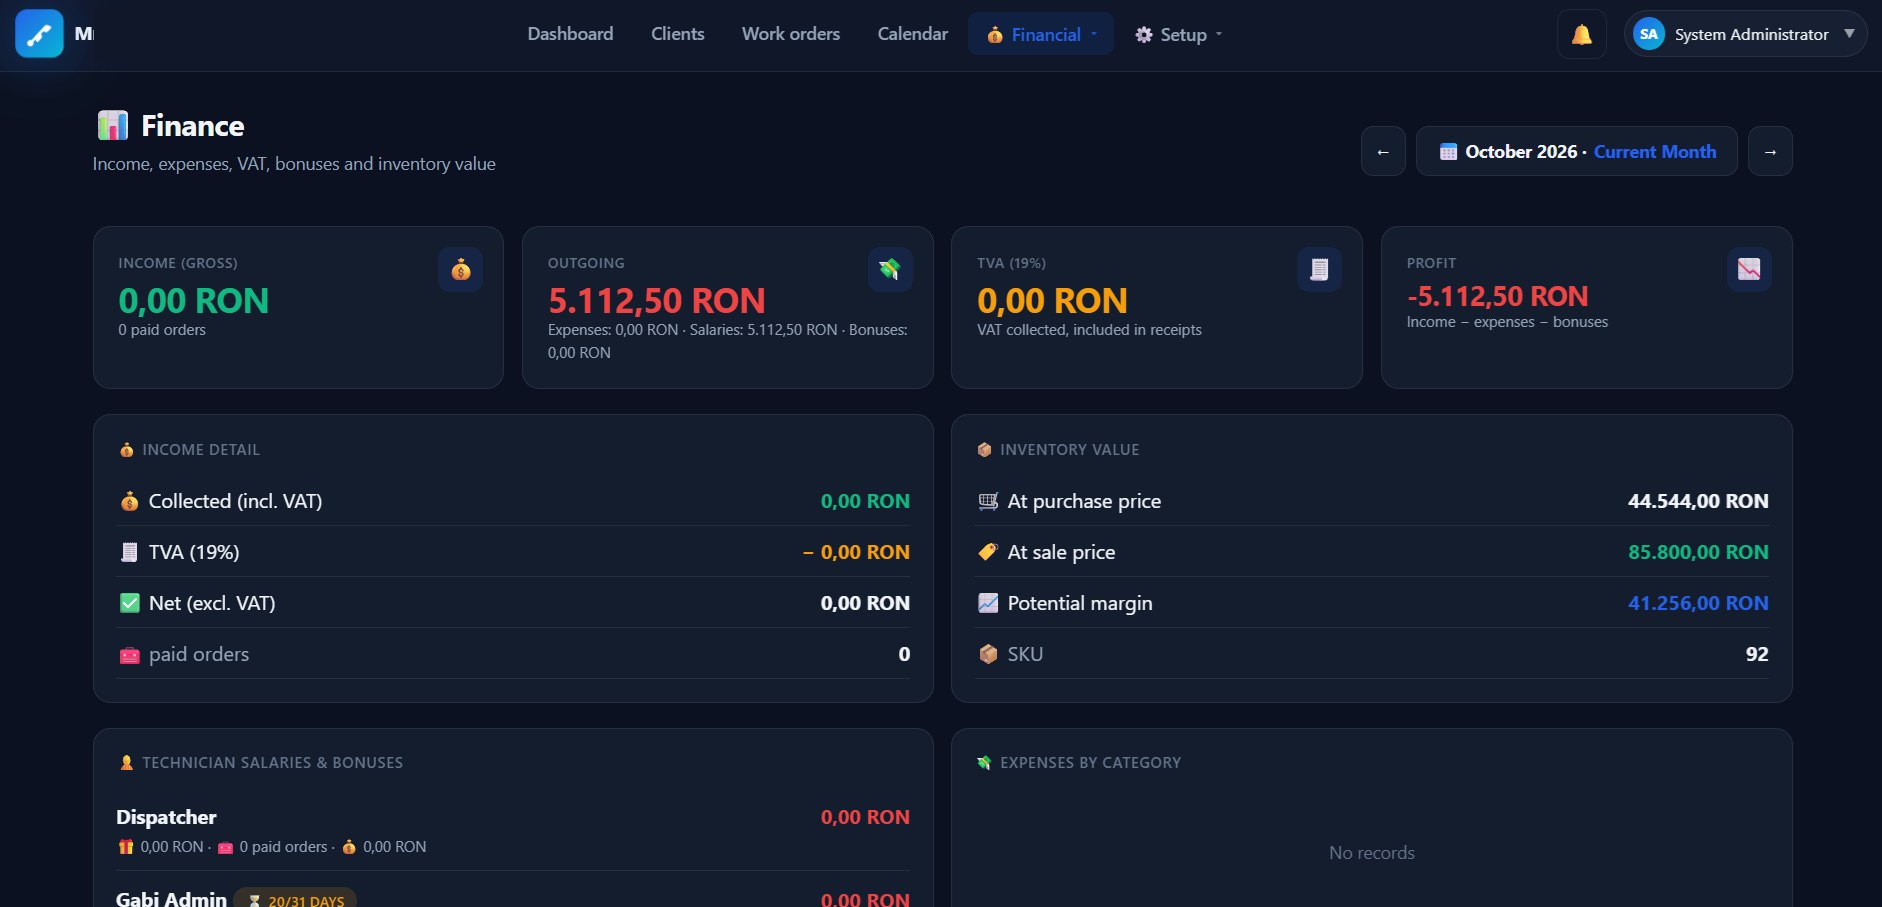
Task: Click the green check icon beside Net (excl. VAT)
Action: click(129, 603)
